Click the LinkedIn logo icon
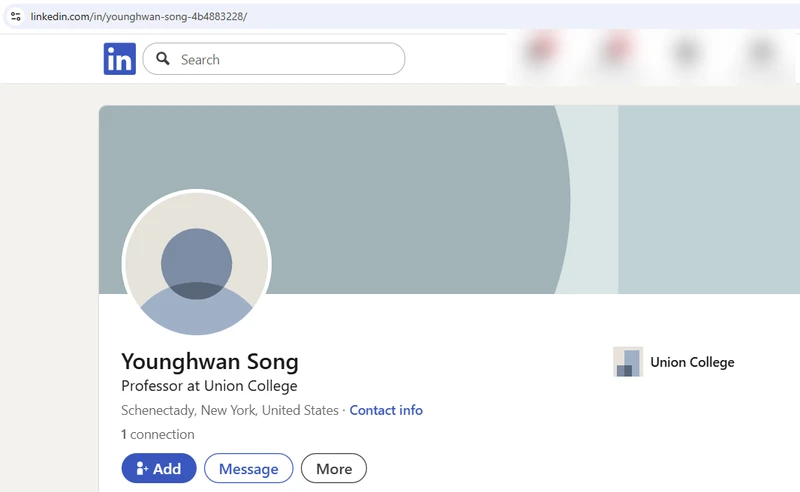The height and width of the screenshot is (492, 800). coord(120,59)
